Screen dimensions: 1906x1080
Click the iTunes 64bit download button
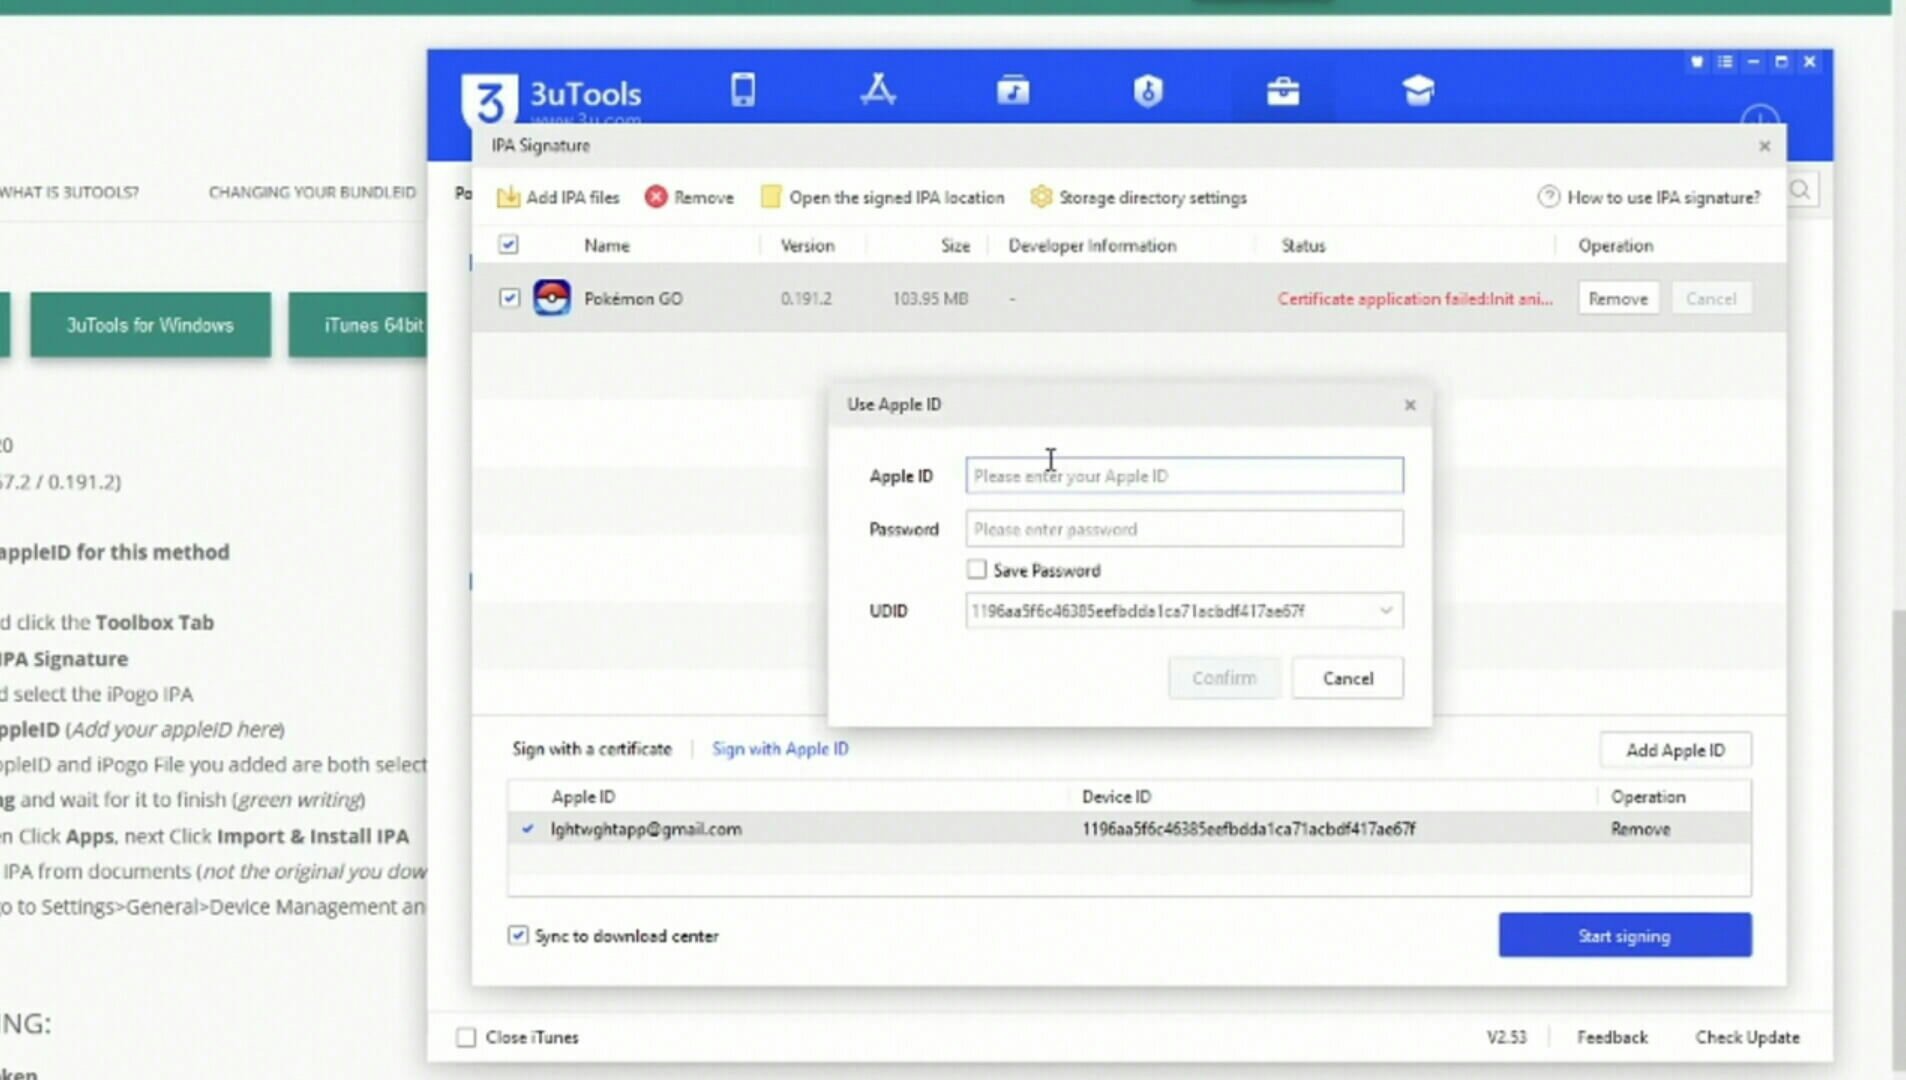358,325
